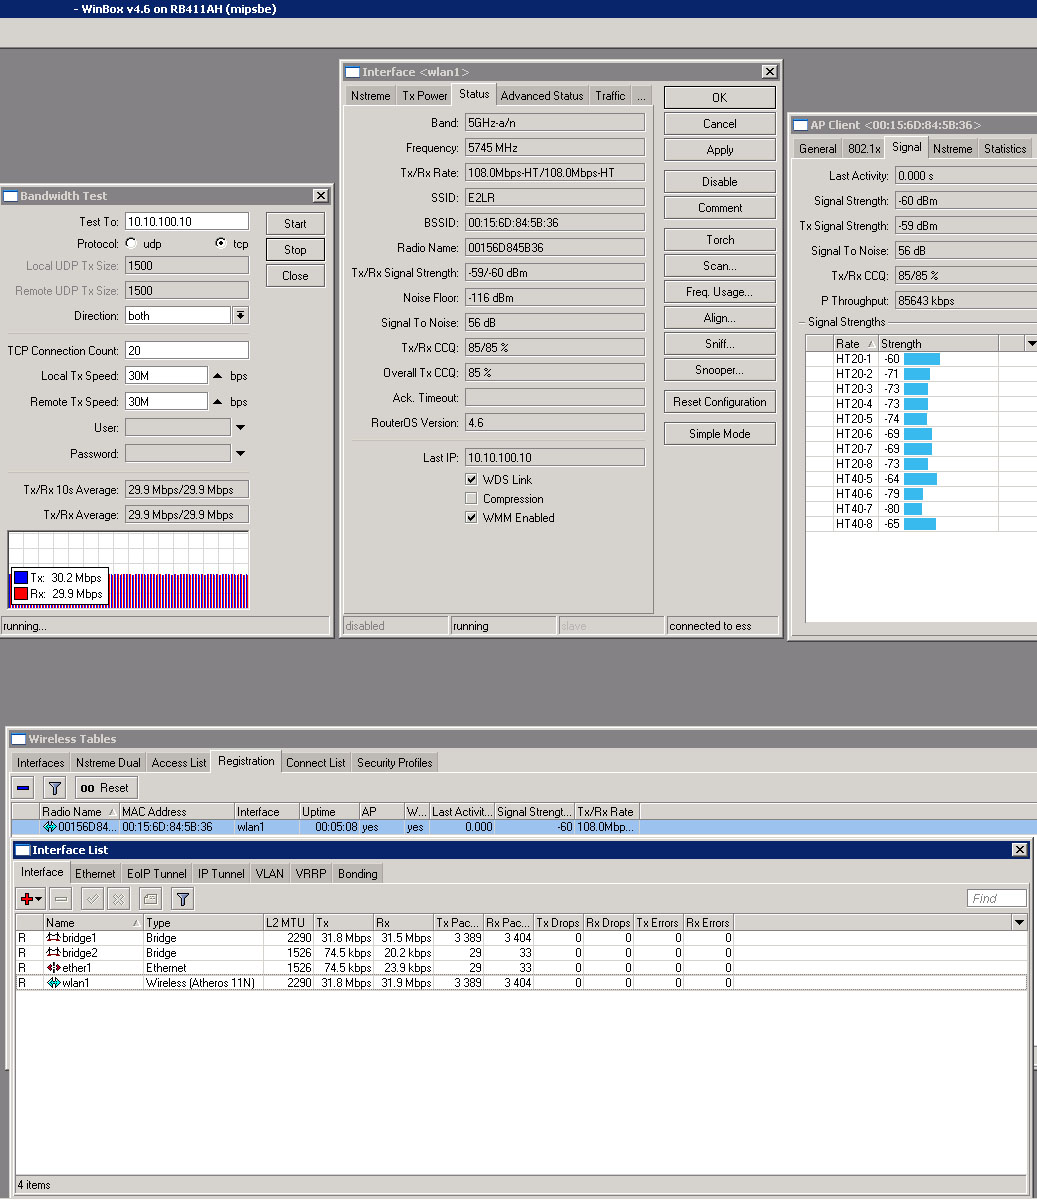Click the Bandwidth Test window title icon

point(11,196)
